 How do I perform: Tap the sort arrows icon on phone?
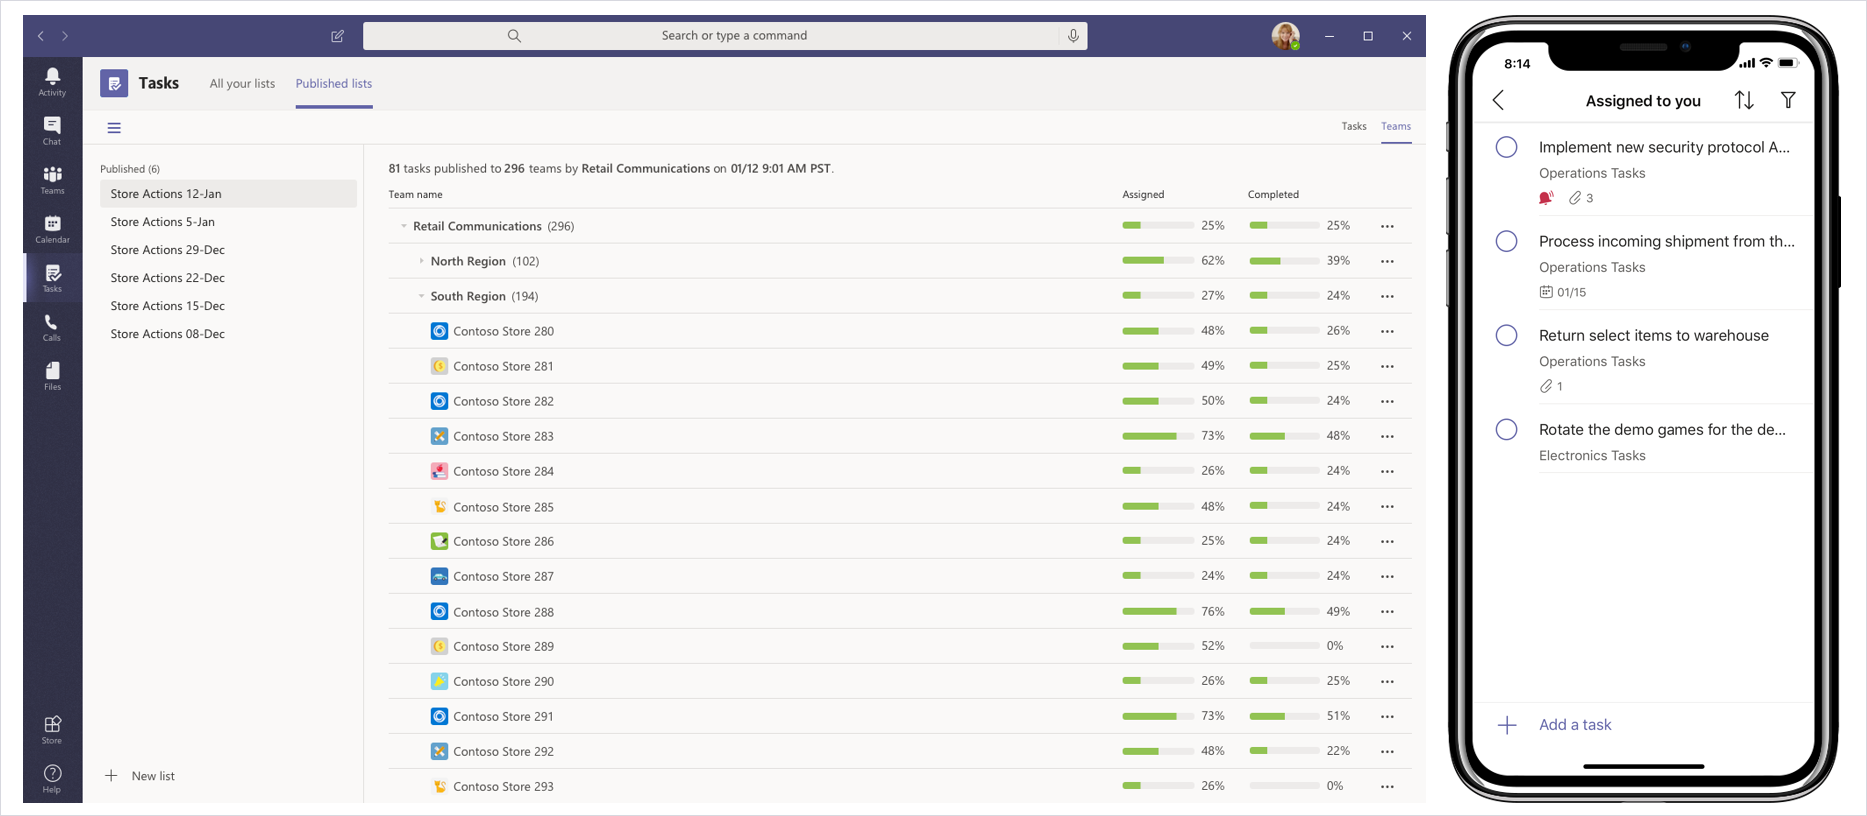click(1744, 100)
